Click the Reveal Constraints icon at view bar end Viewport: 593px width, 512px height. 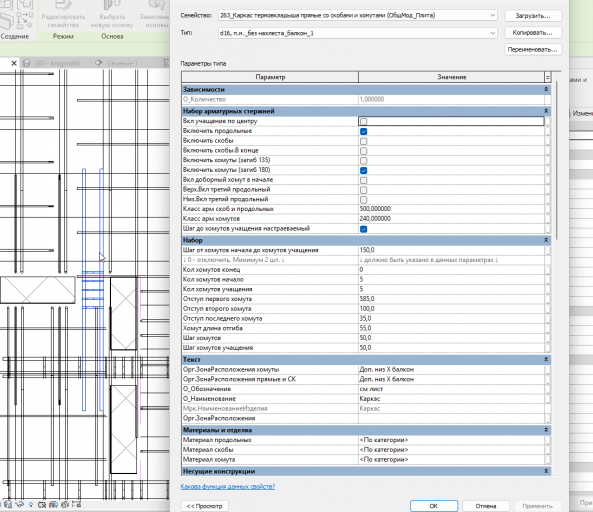point(76,504)
